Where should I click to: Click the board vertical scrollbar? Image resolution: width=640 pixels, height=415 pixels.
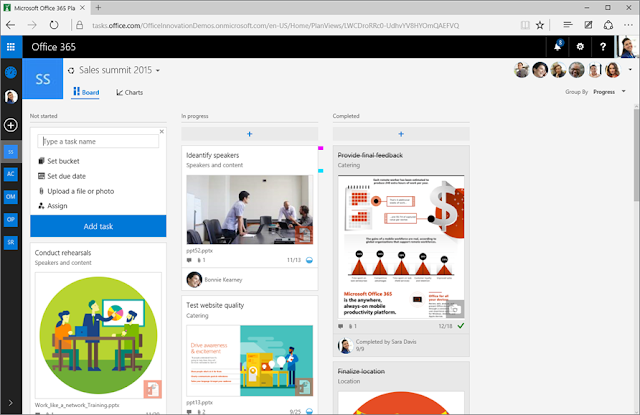(636, 155)
